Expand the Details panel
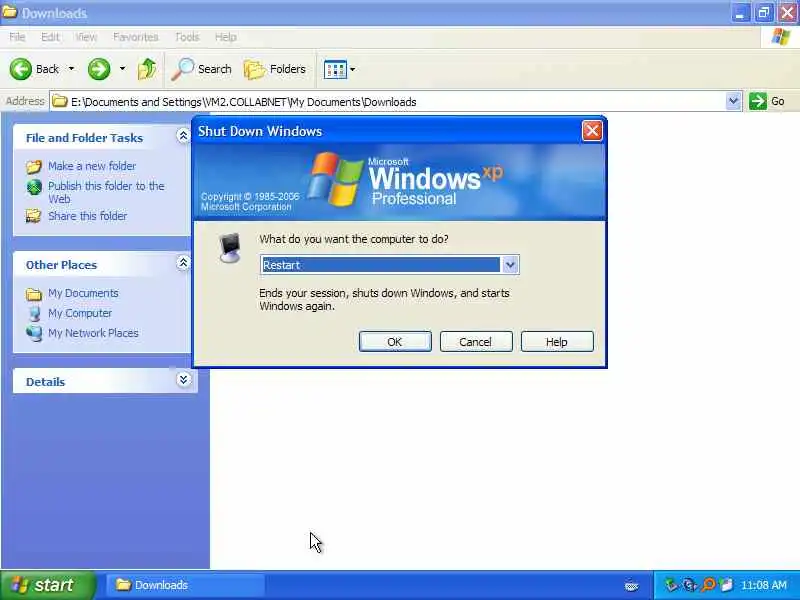 point(183,379)
